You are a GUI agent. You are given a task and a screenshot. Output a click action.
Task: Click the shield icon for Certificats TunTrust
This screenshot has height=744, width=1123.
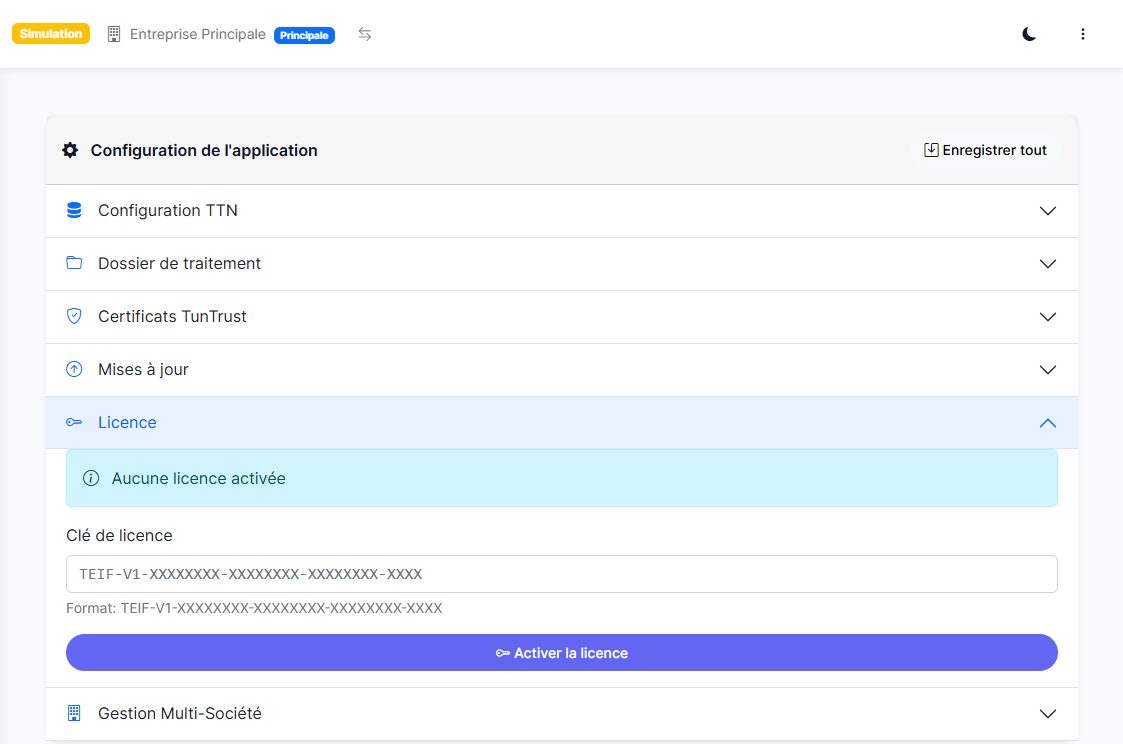click(x=74, y=316)
